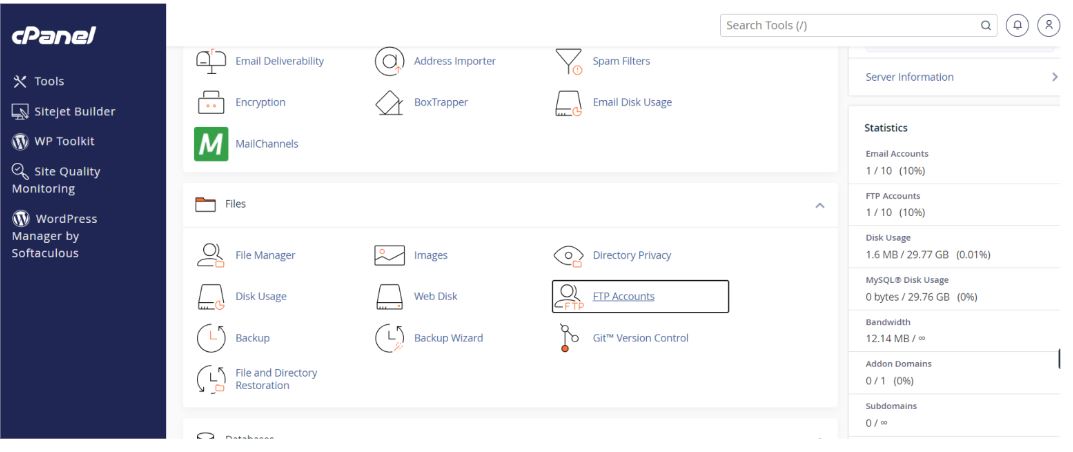Viewport: 1073px width, 452px height.
Task: Click the Addon Domains statistic label
Action: (899, 364)
